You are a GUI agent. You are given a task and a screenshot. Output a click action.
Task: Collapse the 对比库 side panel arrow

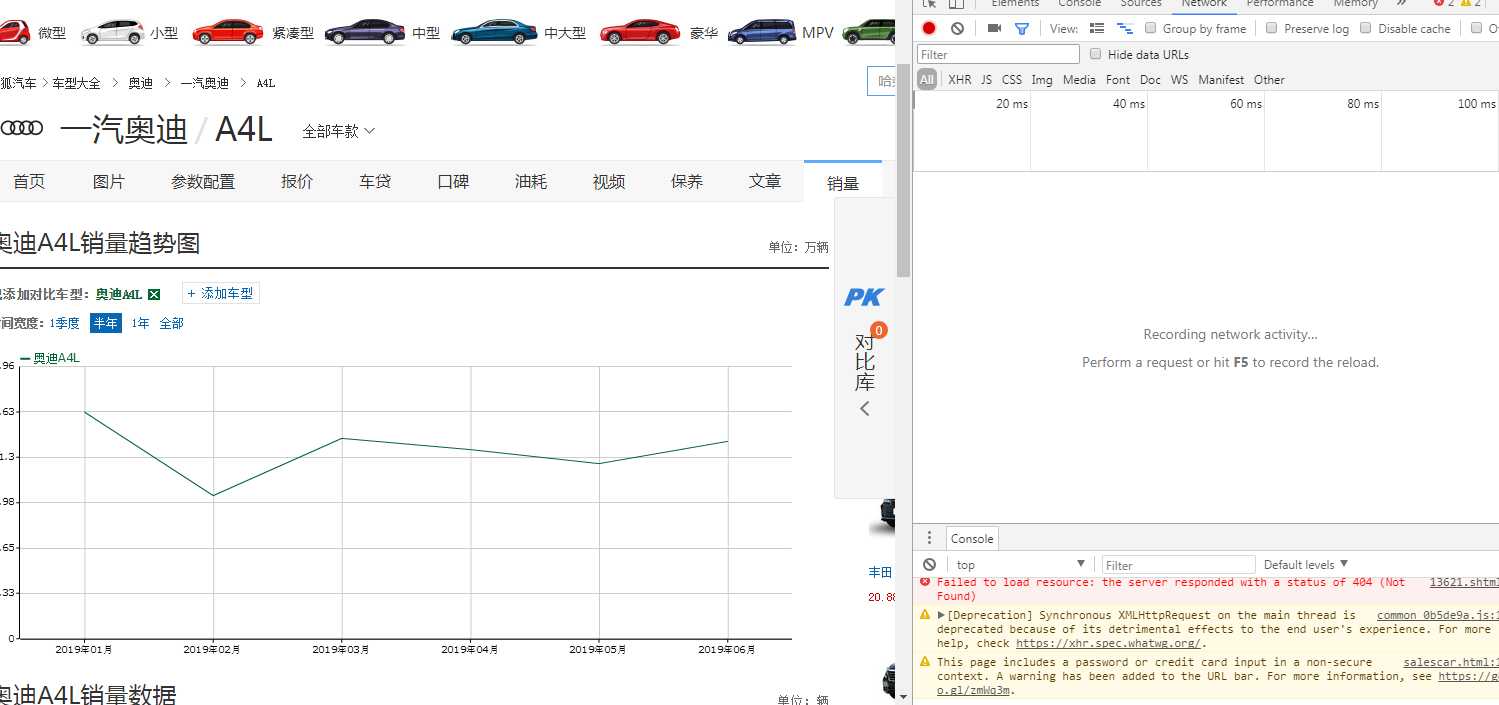click(865, 408)
